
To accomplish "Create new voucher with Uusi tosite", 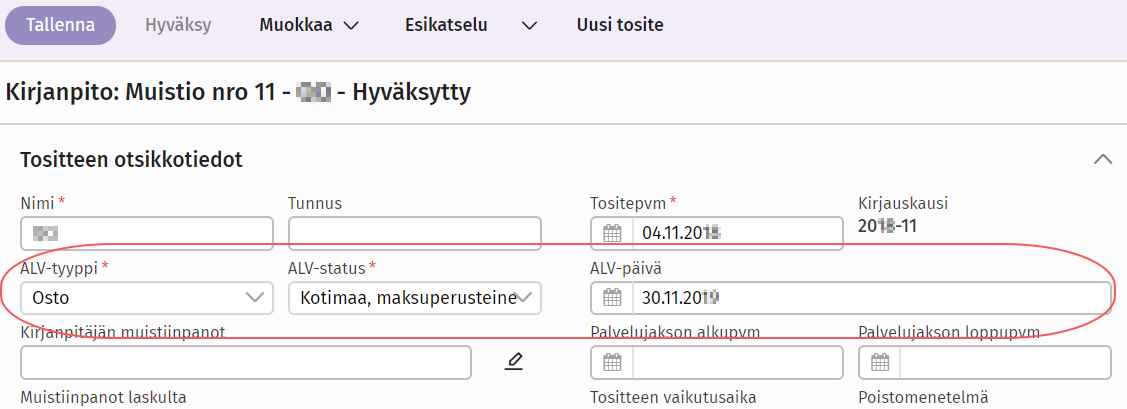I will pos(620,25).
